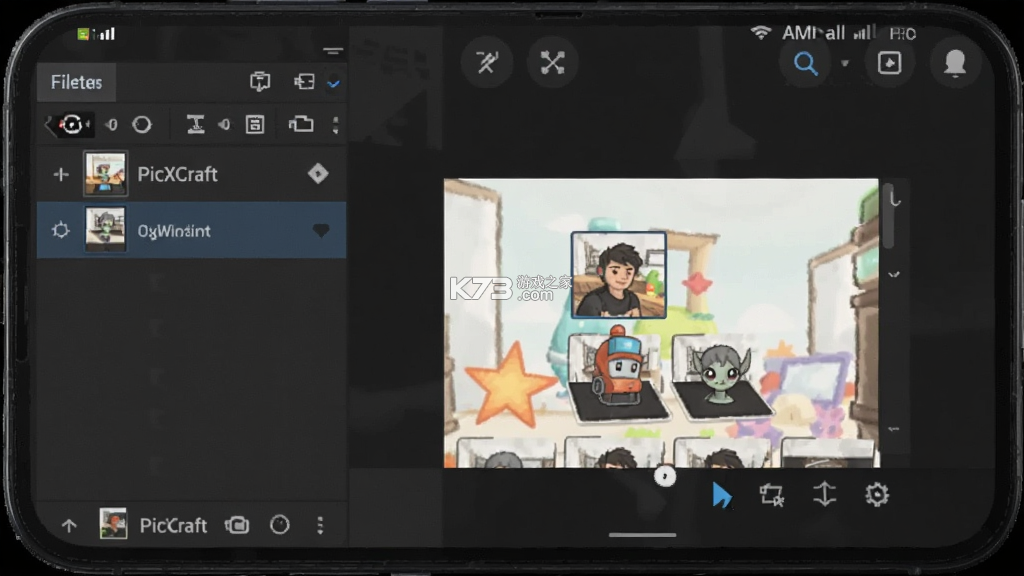This screenshot has height=576, width=1024.
Task: Click the circle timer icon in bottom bar
Action: 280,525
